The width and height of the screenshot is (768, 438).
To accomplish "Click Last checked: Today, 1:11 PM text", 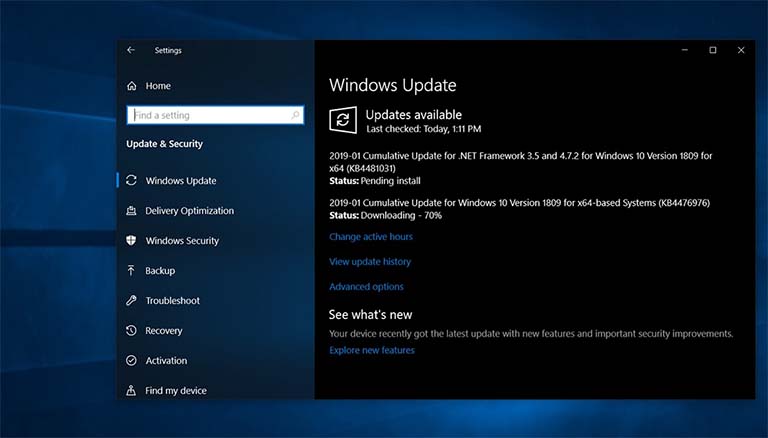I will (x=424, y=129).
